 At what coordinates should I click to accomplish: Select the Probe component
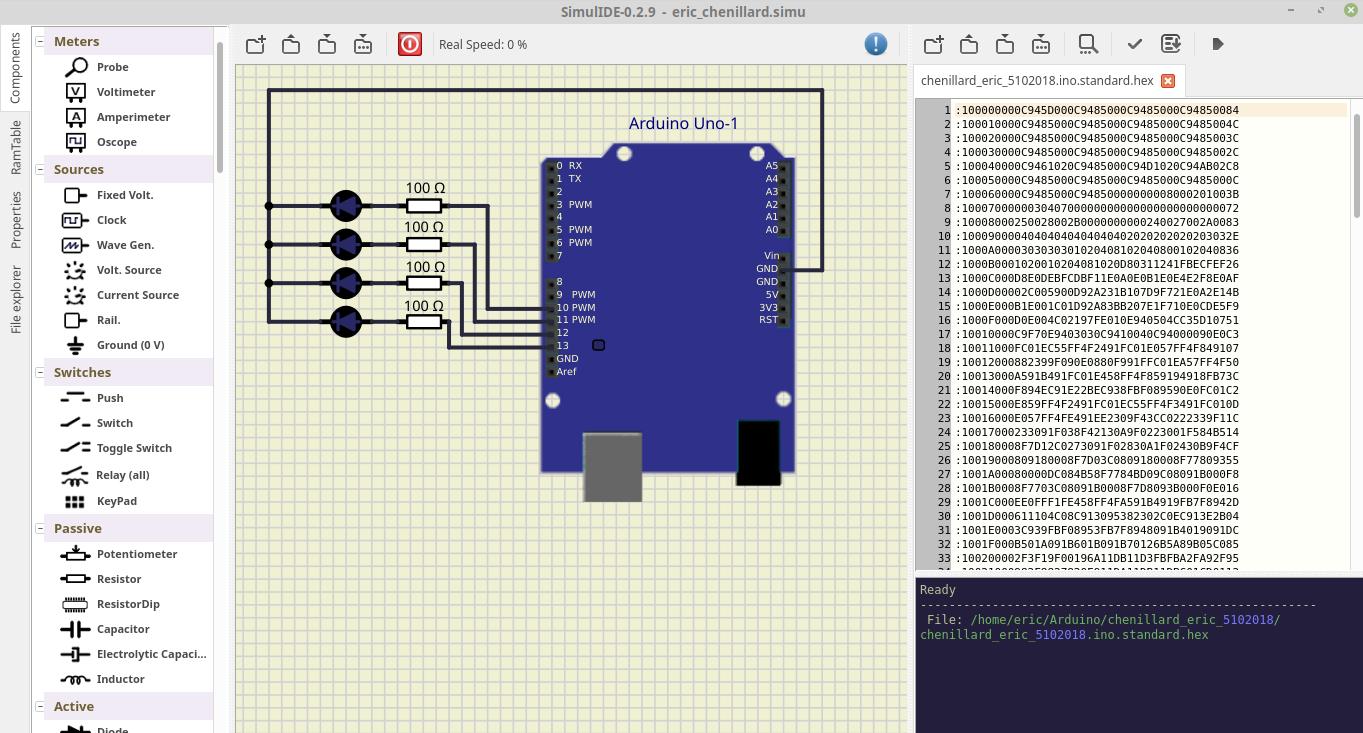112,67
